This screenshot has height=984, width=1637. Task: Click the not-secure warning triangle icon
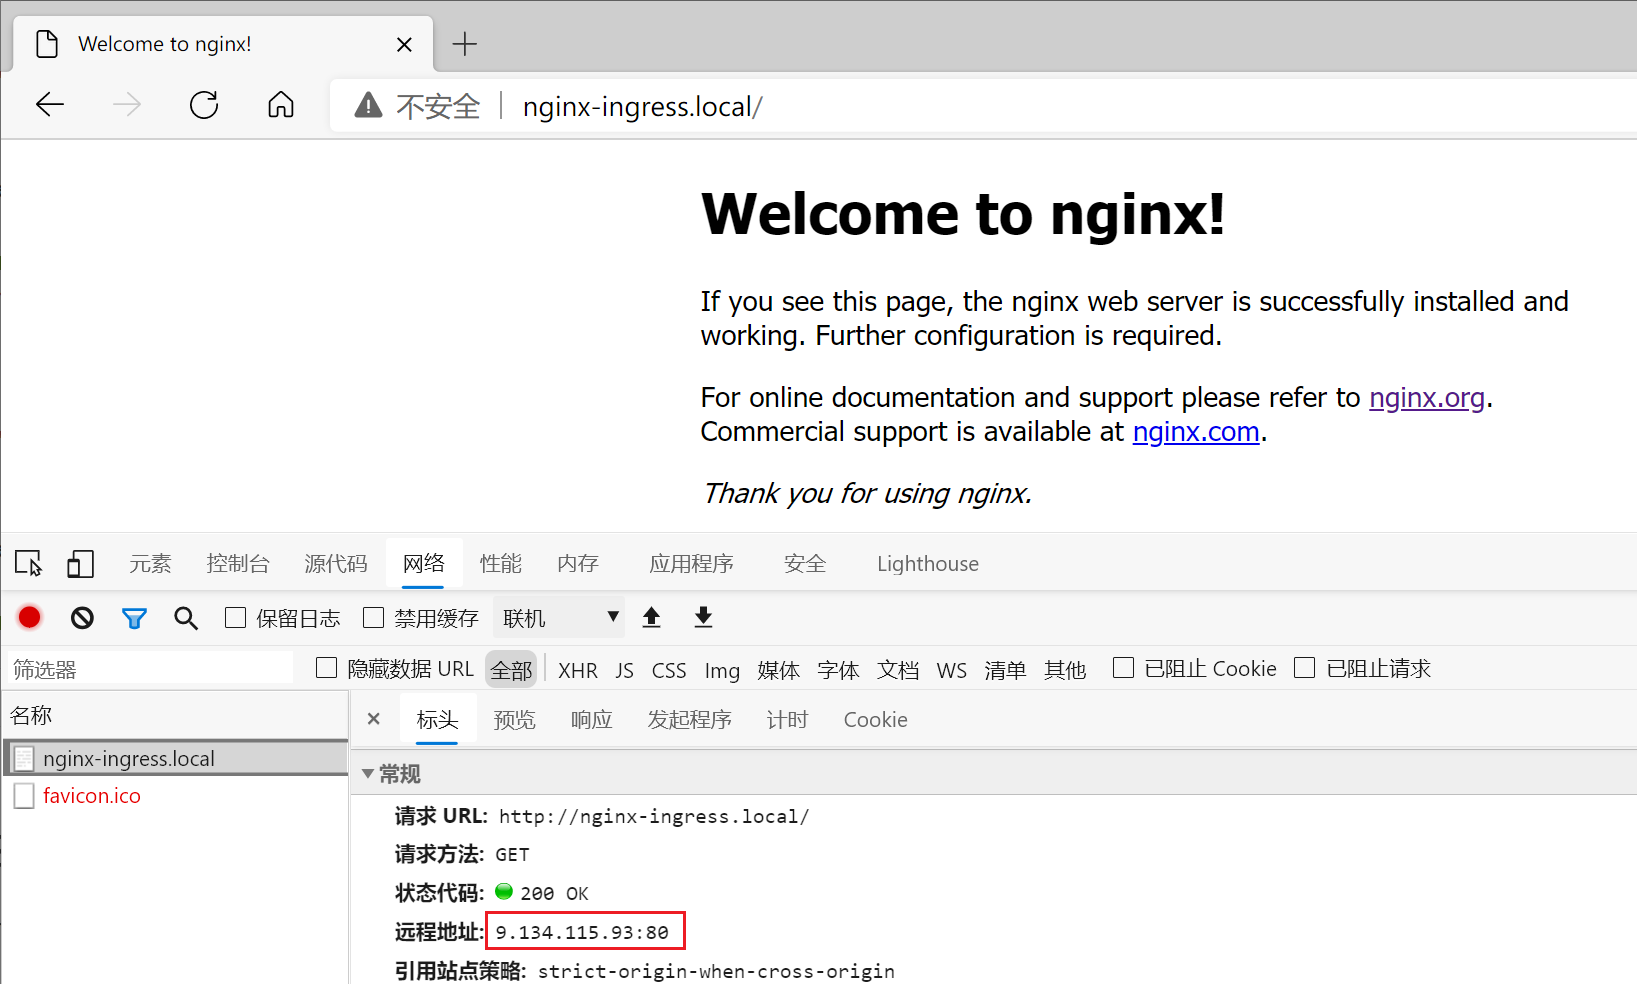(x=368, y=105)
